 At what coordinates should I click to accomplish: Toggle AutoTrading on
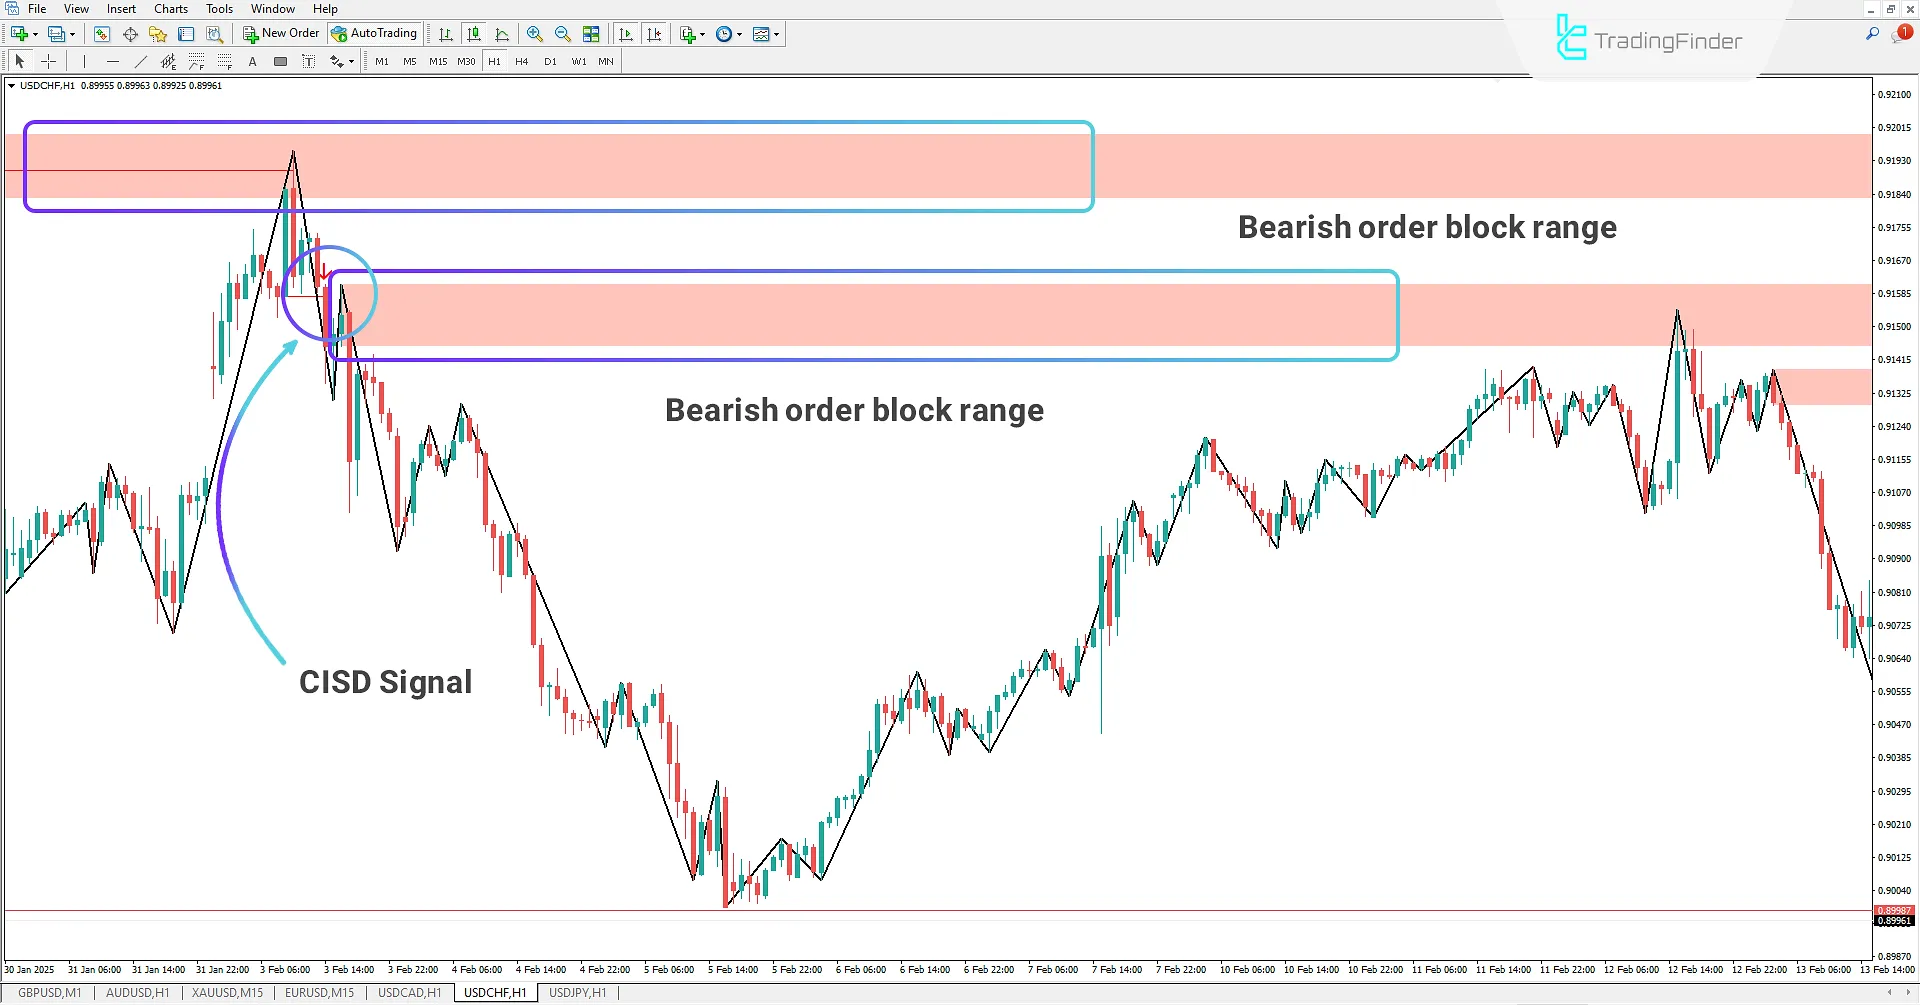[375, 33]
